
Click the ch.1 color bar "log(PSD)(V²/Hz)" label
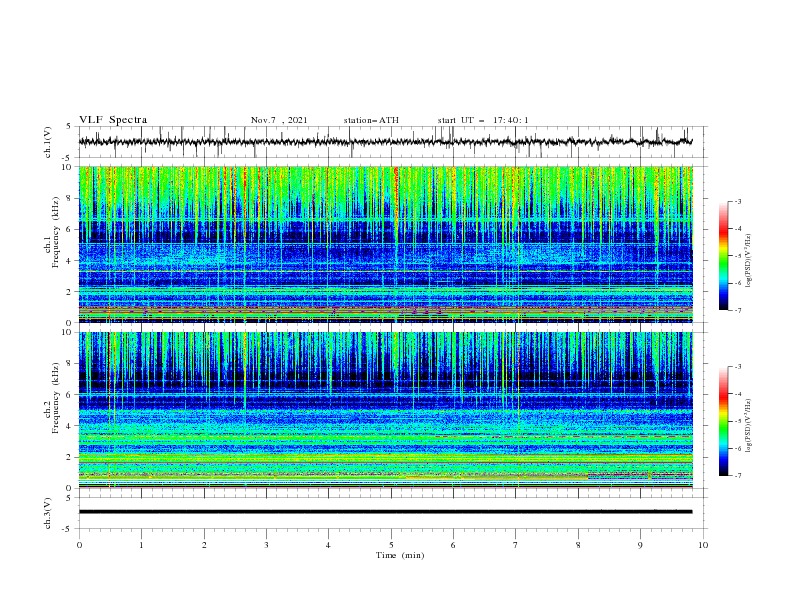pos(749,261)
